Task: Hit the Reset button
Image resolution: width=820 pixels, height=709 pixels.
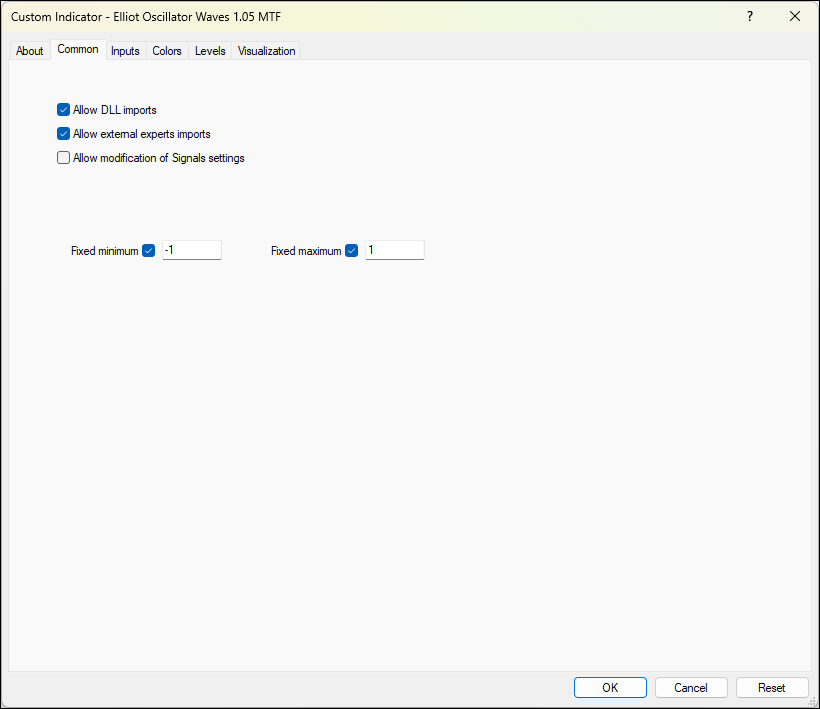Action: coord(772,688)
